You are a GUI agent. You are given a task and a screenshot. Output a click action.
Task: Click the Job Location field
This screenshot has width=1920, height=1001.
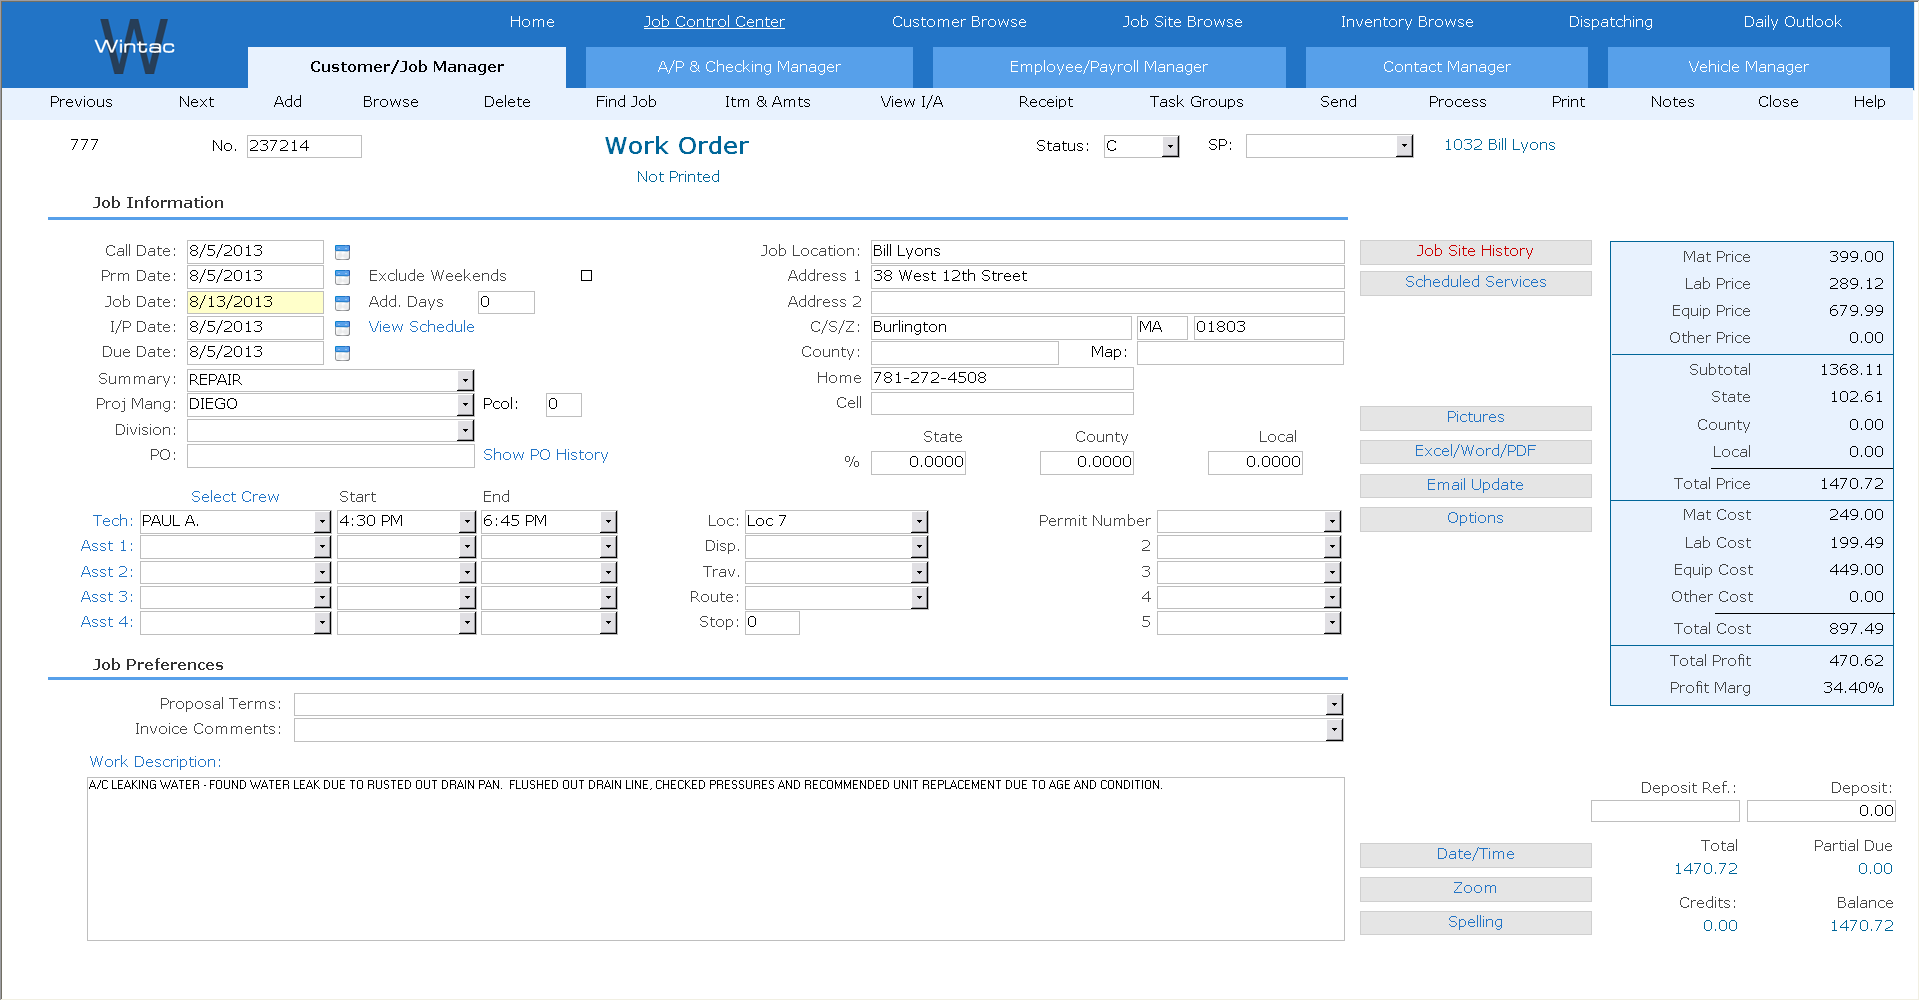pos(1107,252)
